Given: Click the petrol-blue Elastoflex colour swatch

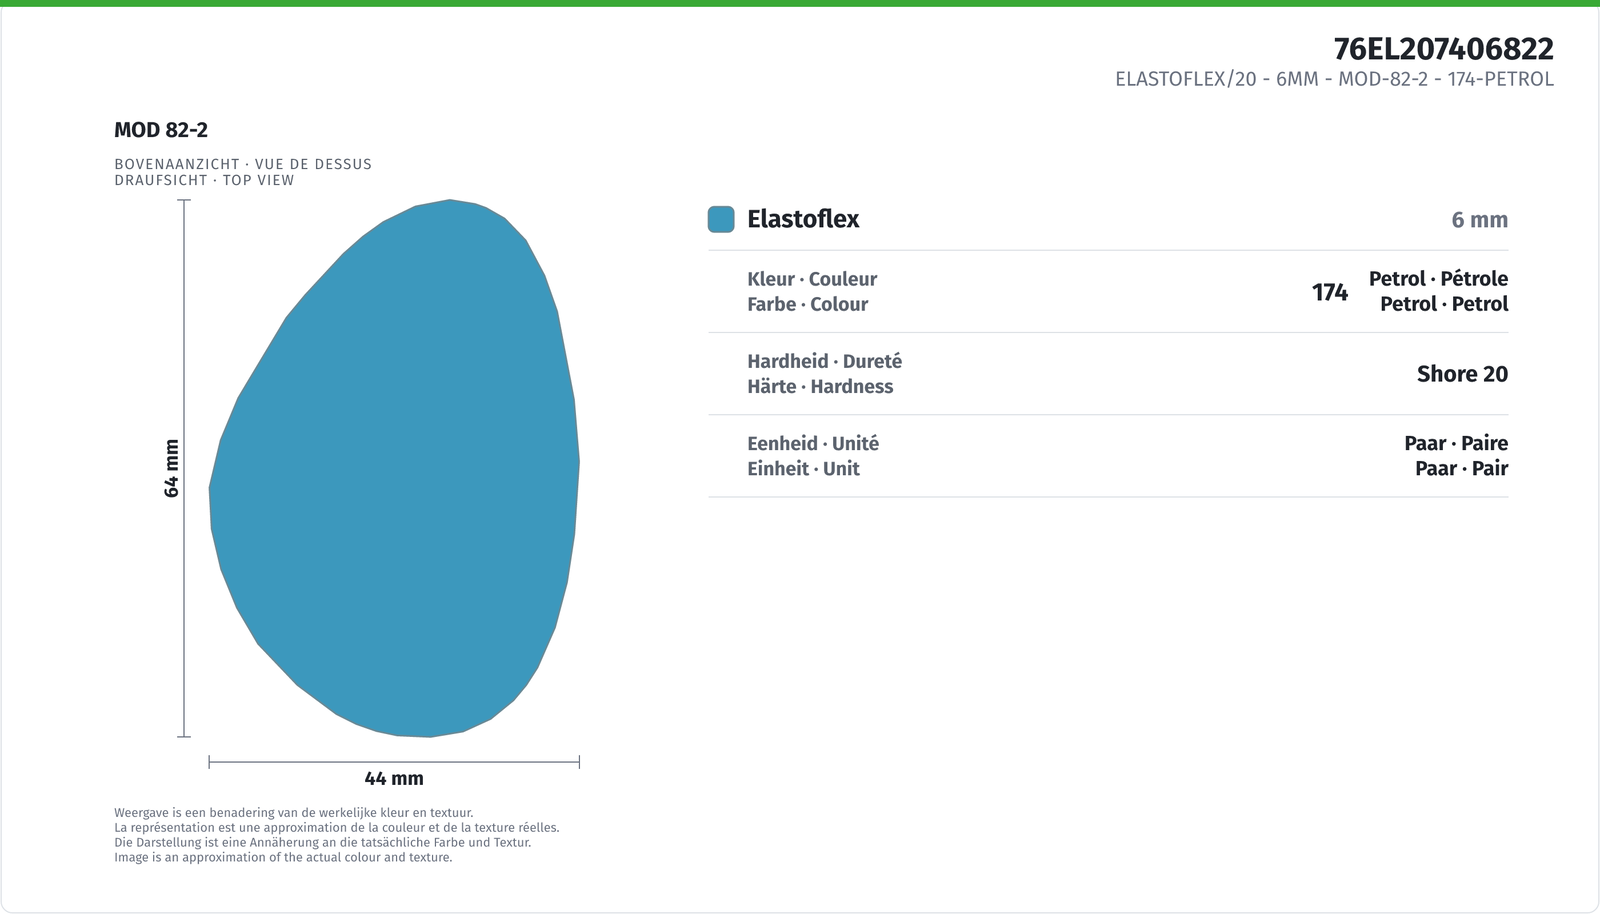Looking at the screenshot, I should (721, 219).
